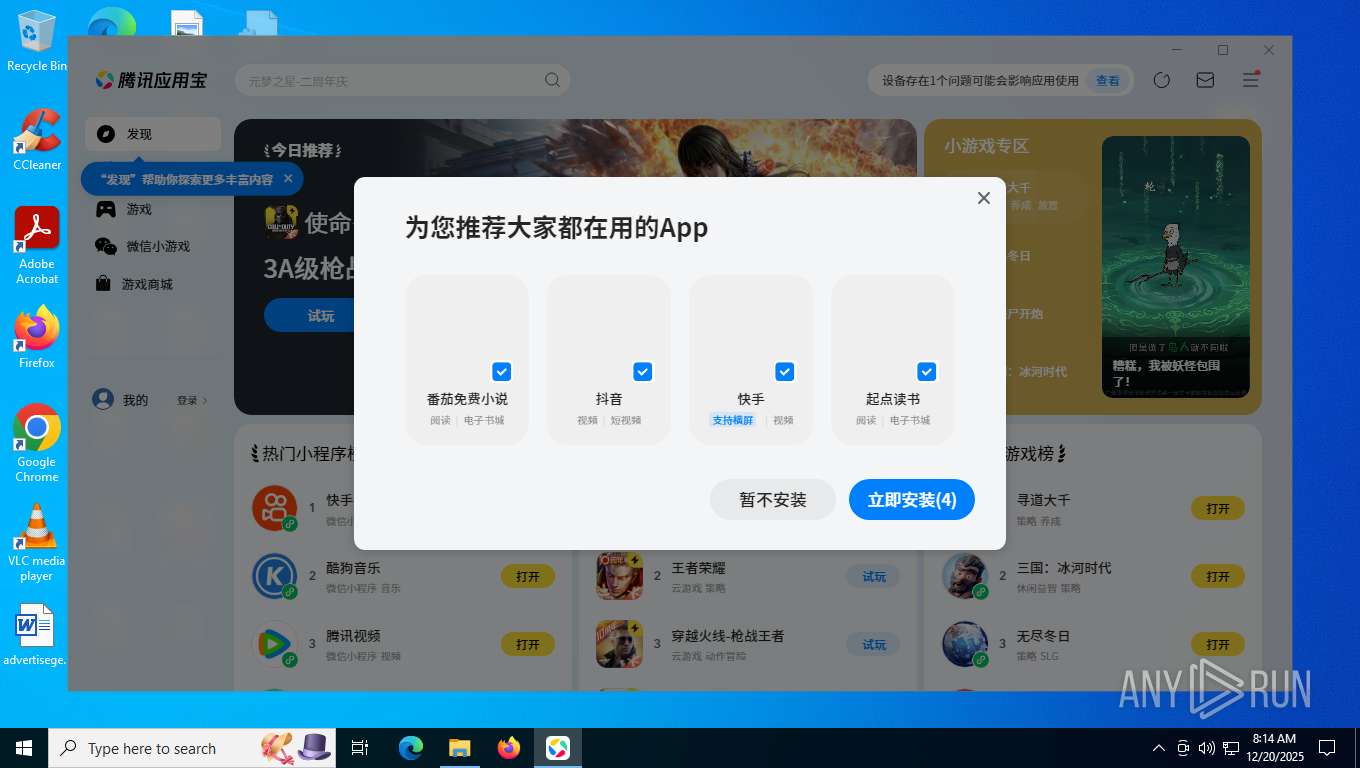Open Windows Start menu
Viewport: 1360px width, 768px height.
pos(24,748)
